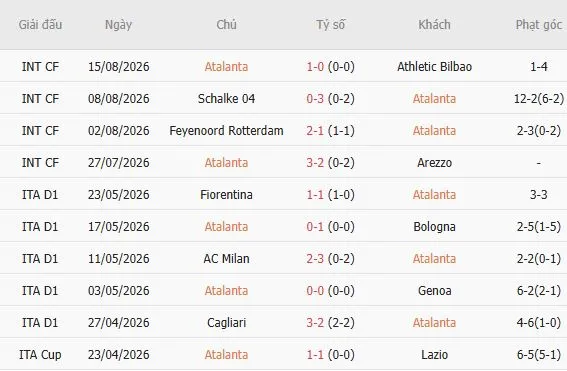The width and height of the screenshot is (567, 371).
Task: Open Atalanta home team link dated 15/08/2026
Action: pyautogui.click(x=226, y=67)
